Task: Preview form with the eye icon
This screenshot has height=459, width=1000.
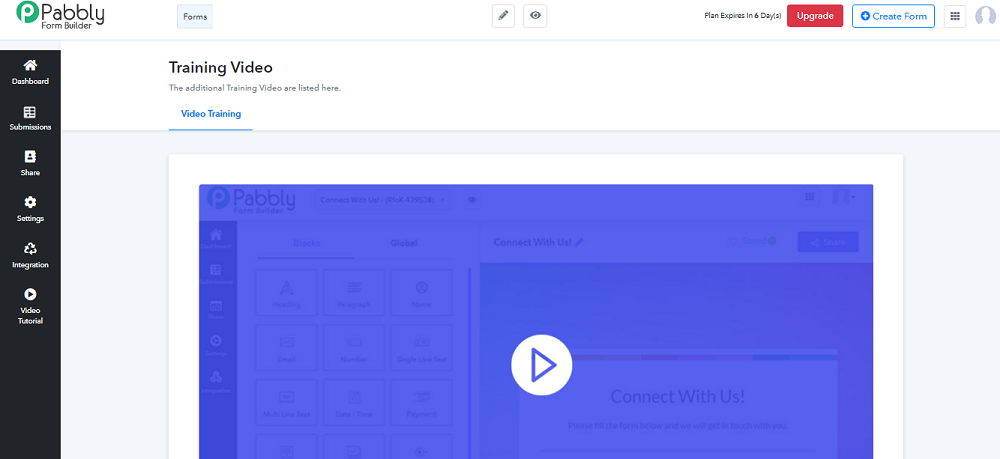Action: point(535,16)
